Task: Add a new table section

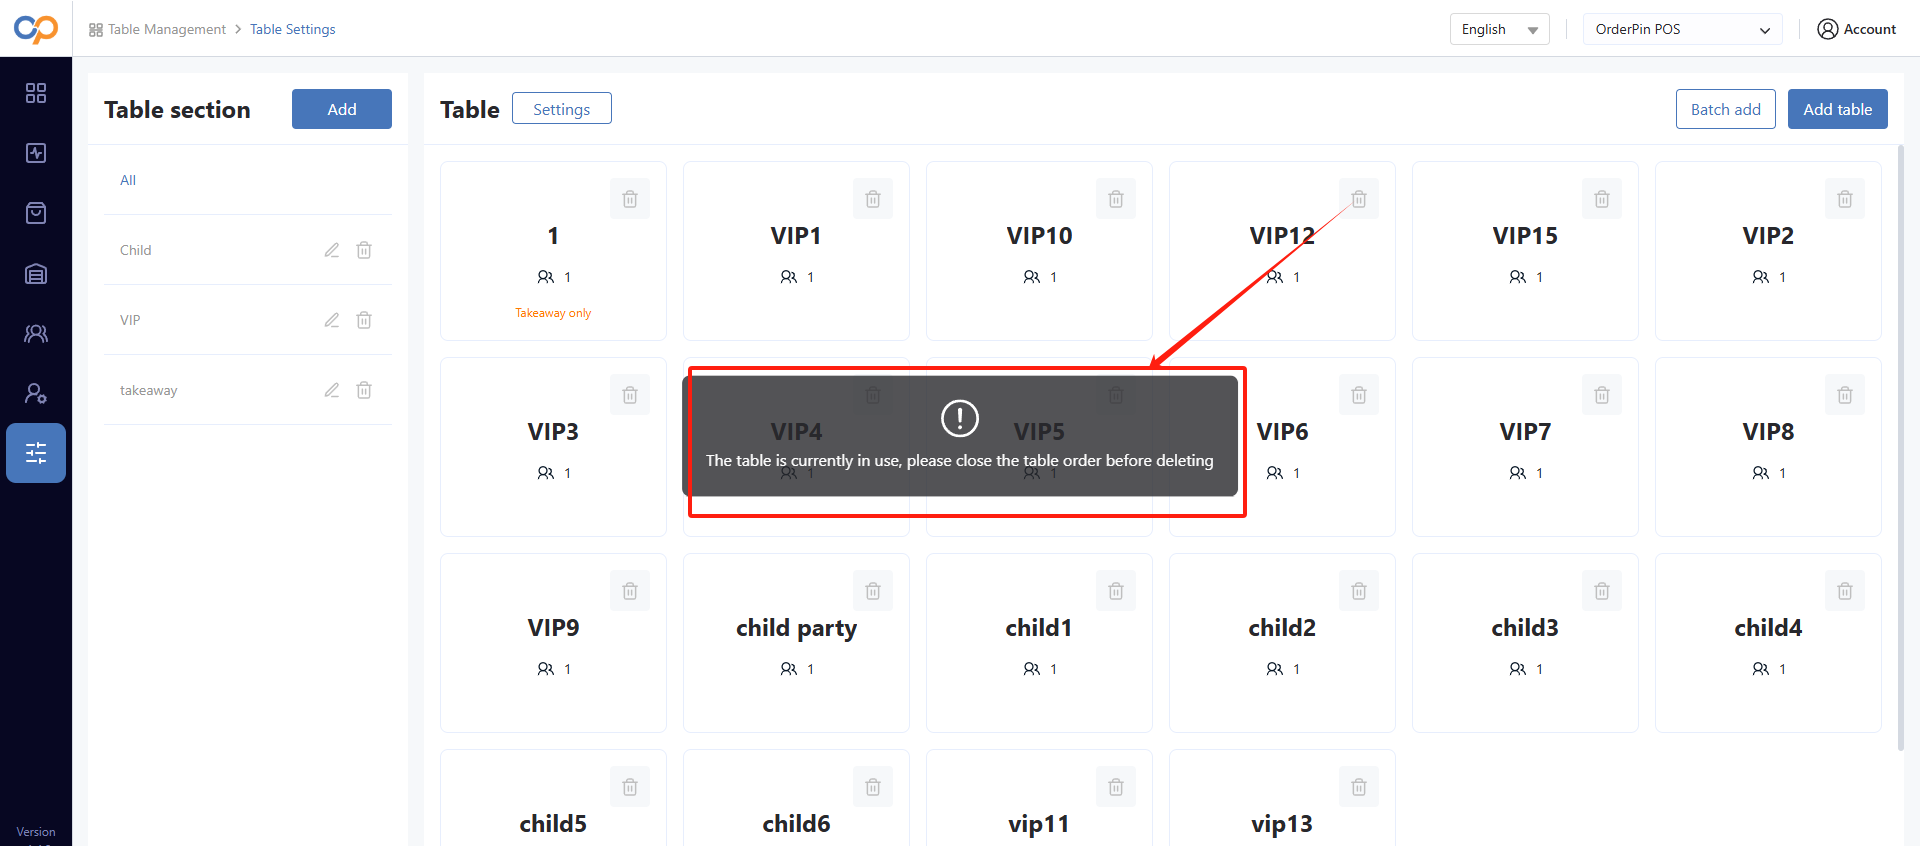Action: coord(342,109)
